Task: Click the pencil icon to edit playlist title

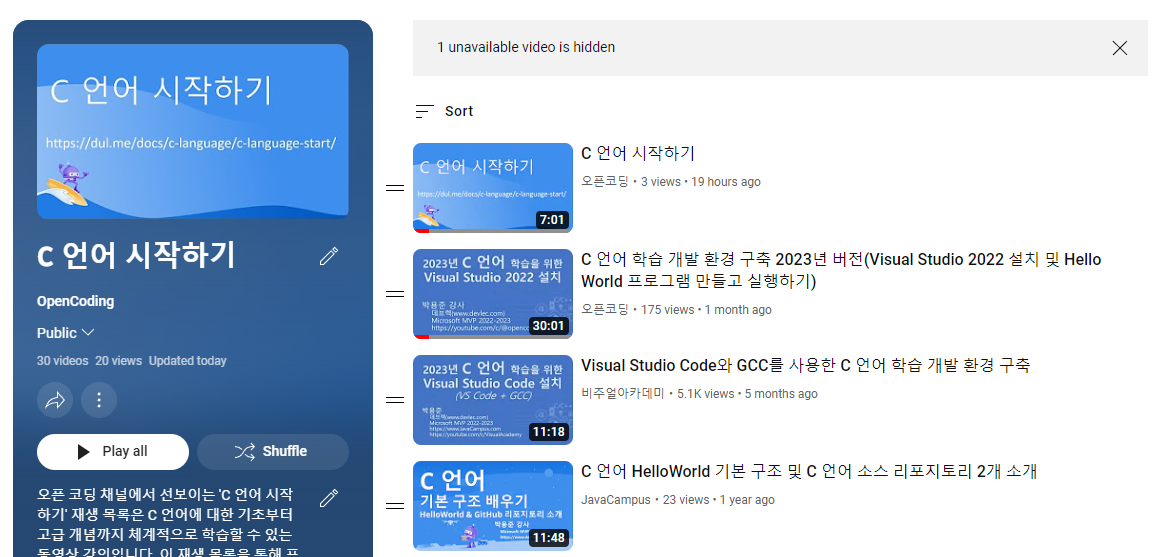Action: point(329,257)
